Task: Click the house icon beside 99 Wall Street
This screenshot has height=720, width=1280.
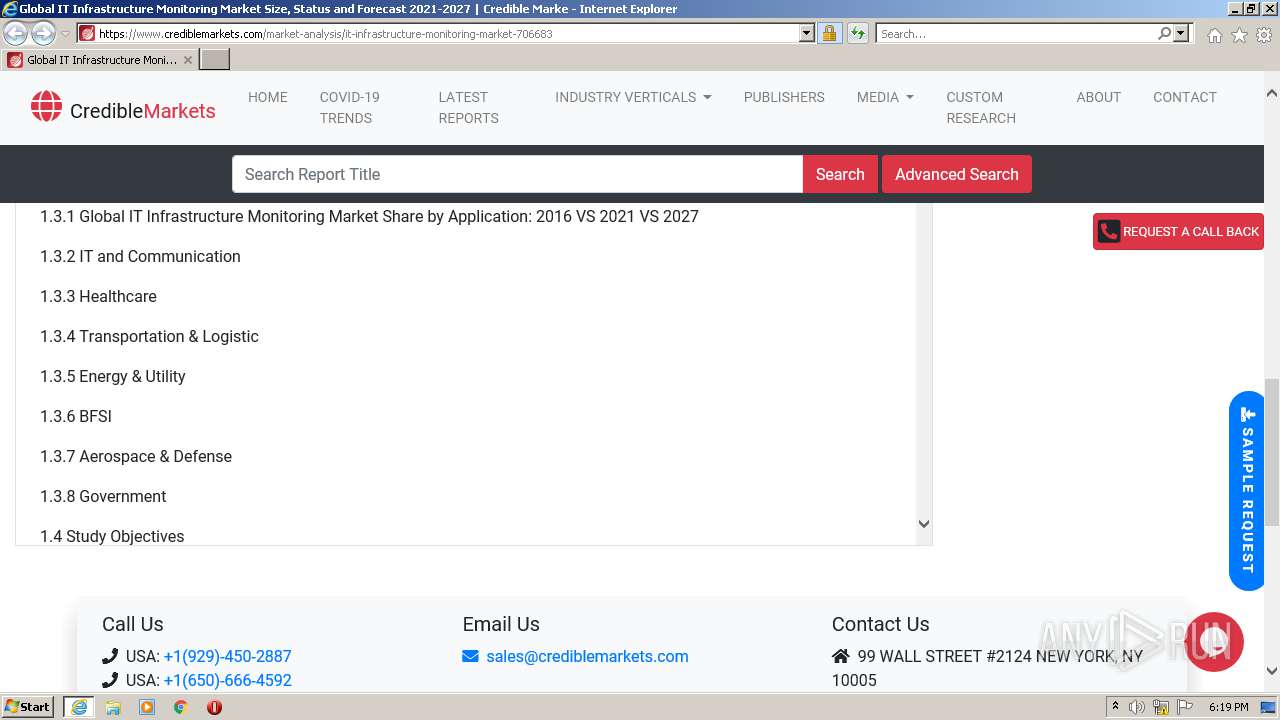Action: coord(840,657)
